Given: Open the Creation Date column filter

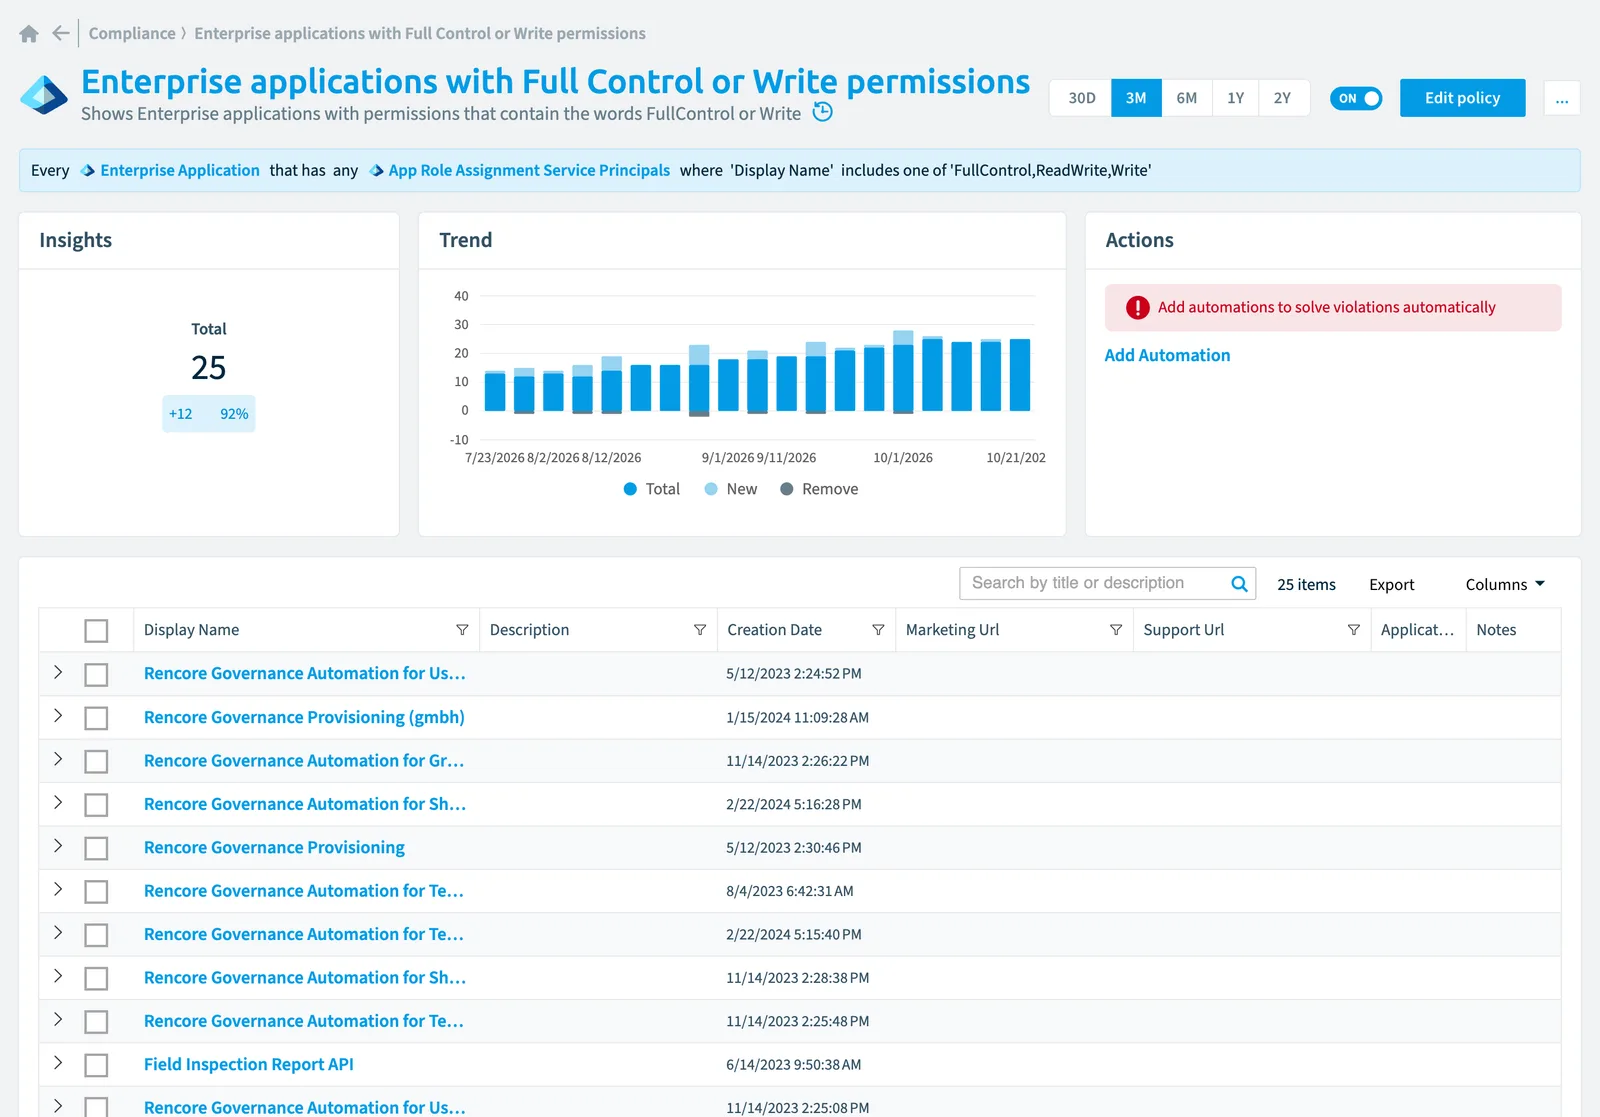Looking at the screenshot, I should click(878, 630).
